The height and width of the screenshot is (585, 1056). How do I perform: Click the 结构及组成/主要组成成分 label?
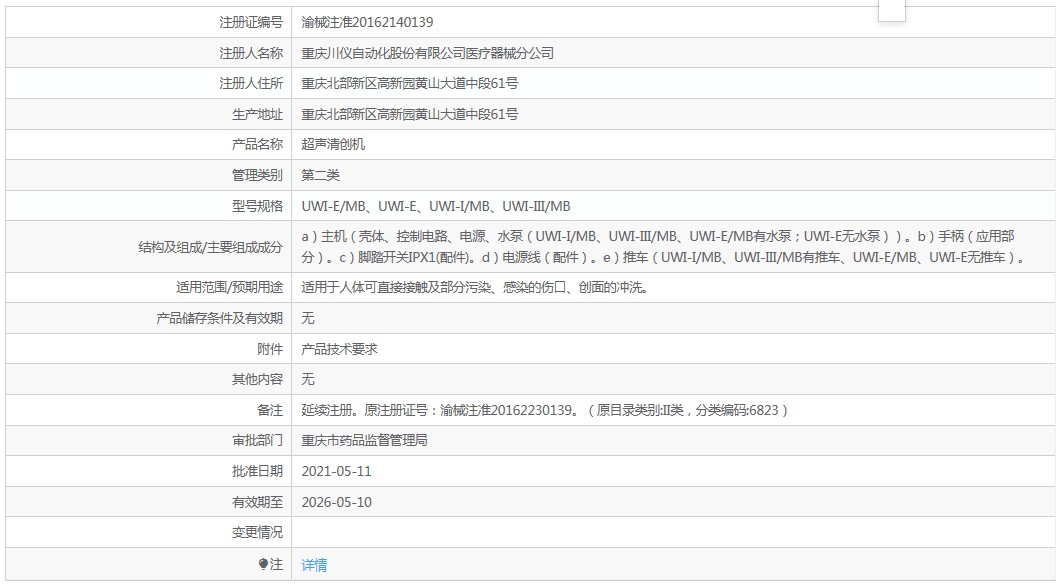pyautogui.click(x=210, y=247)
